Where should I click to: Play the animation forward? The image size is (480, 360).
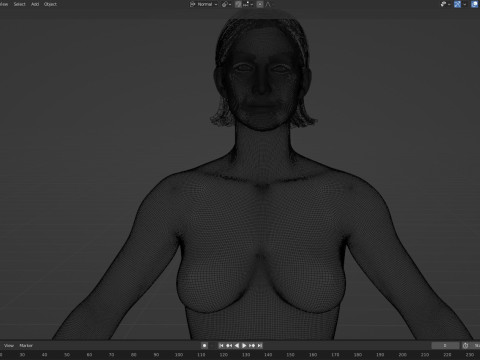(244, 346)
